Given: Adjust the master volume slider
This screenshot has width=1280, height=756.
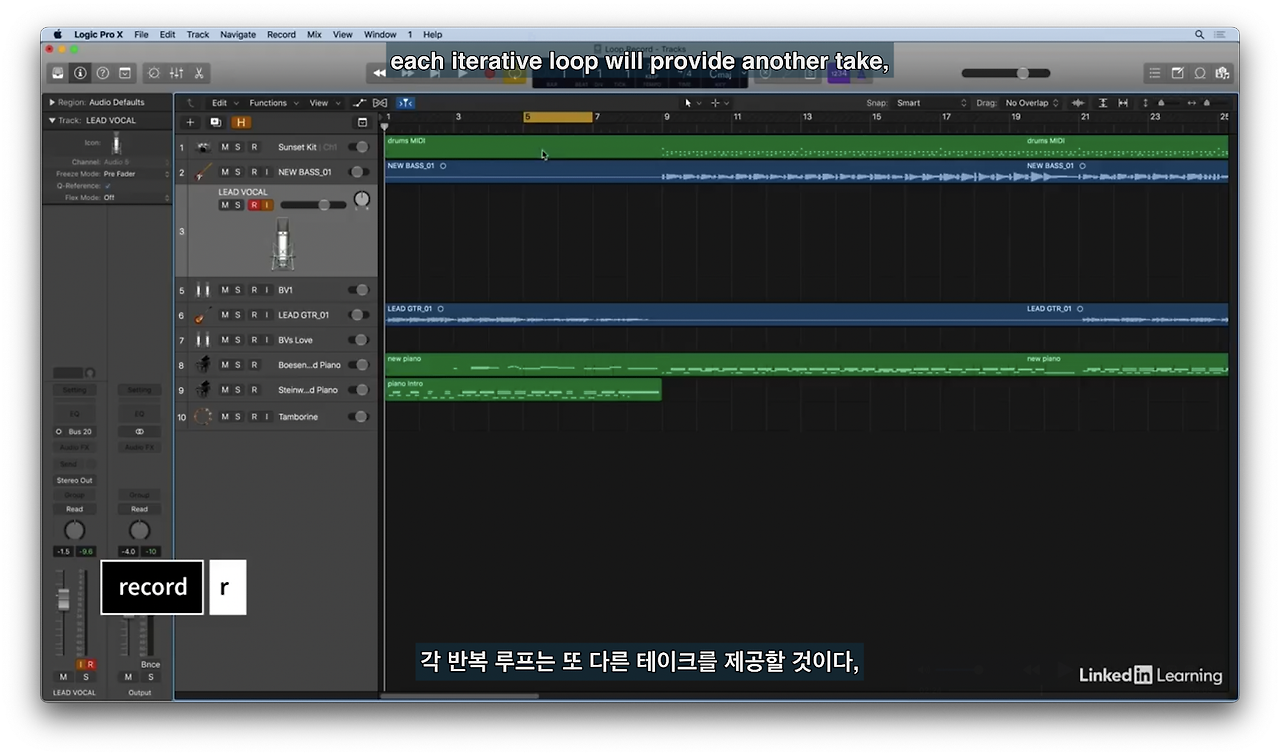Looking at the screenshot, I should pyautogui.click(x=1006, y=73).
